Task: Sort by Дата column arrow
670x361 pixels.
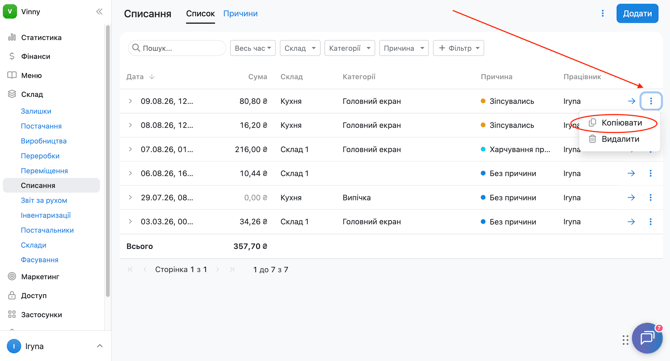Action: pos(152,77)
